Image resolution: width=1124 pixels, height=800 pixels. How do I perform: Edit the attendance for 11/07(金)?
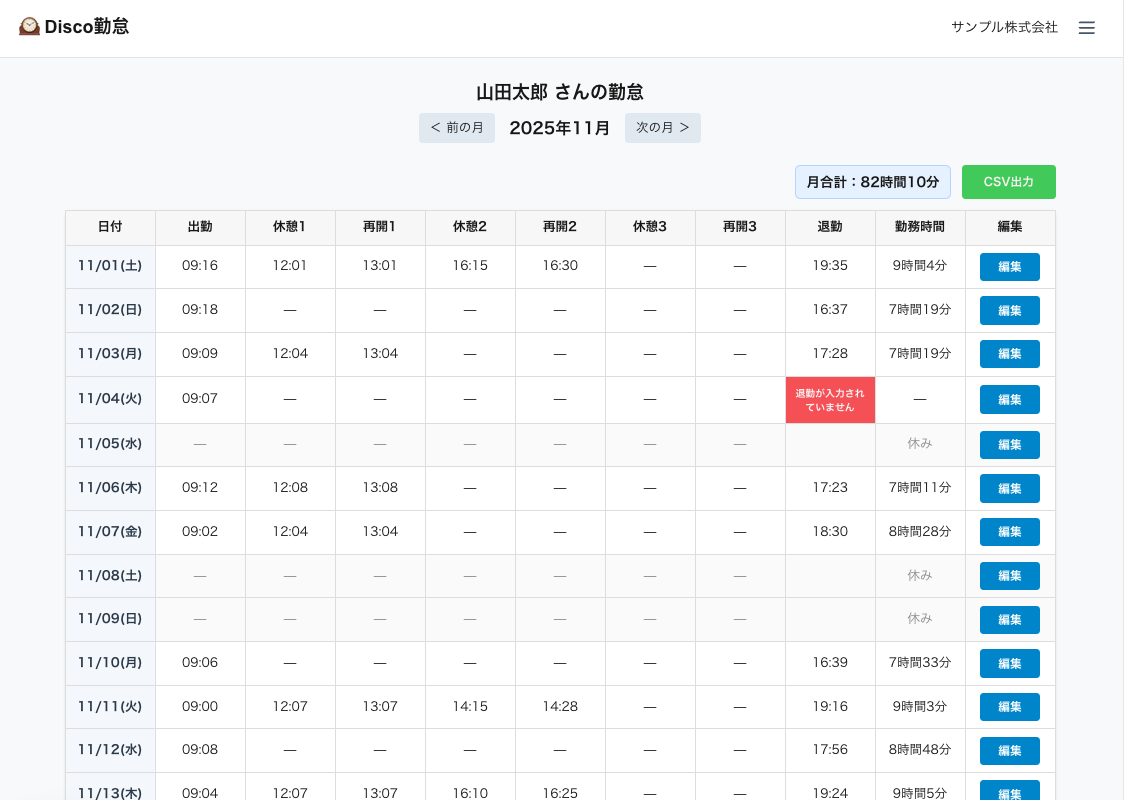coord(1009,531)
